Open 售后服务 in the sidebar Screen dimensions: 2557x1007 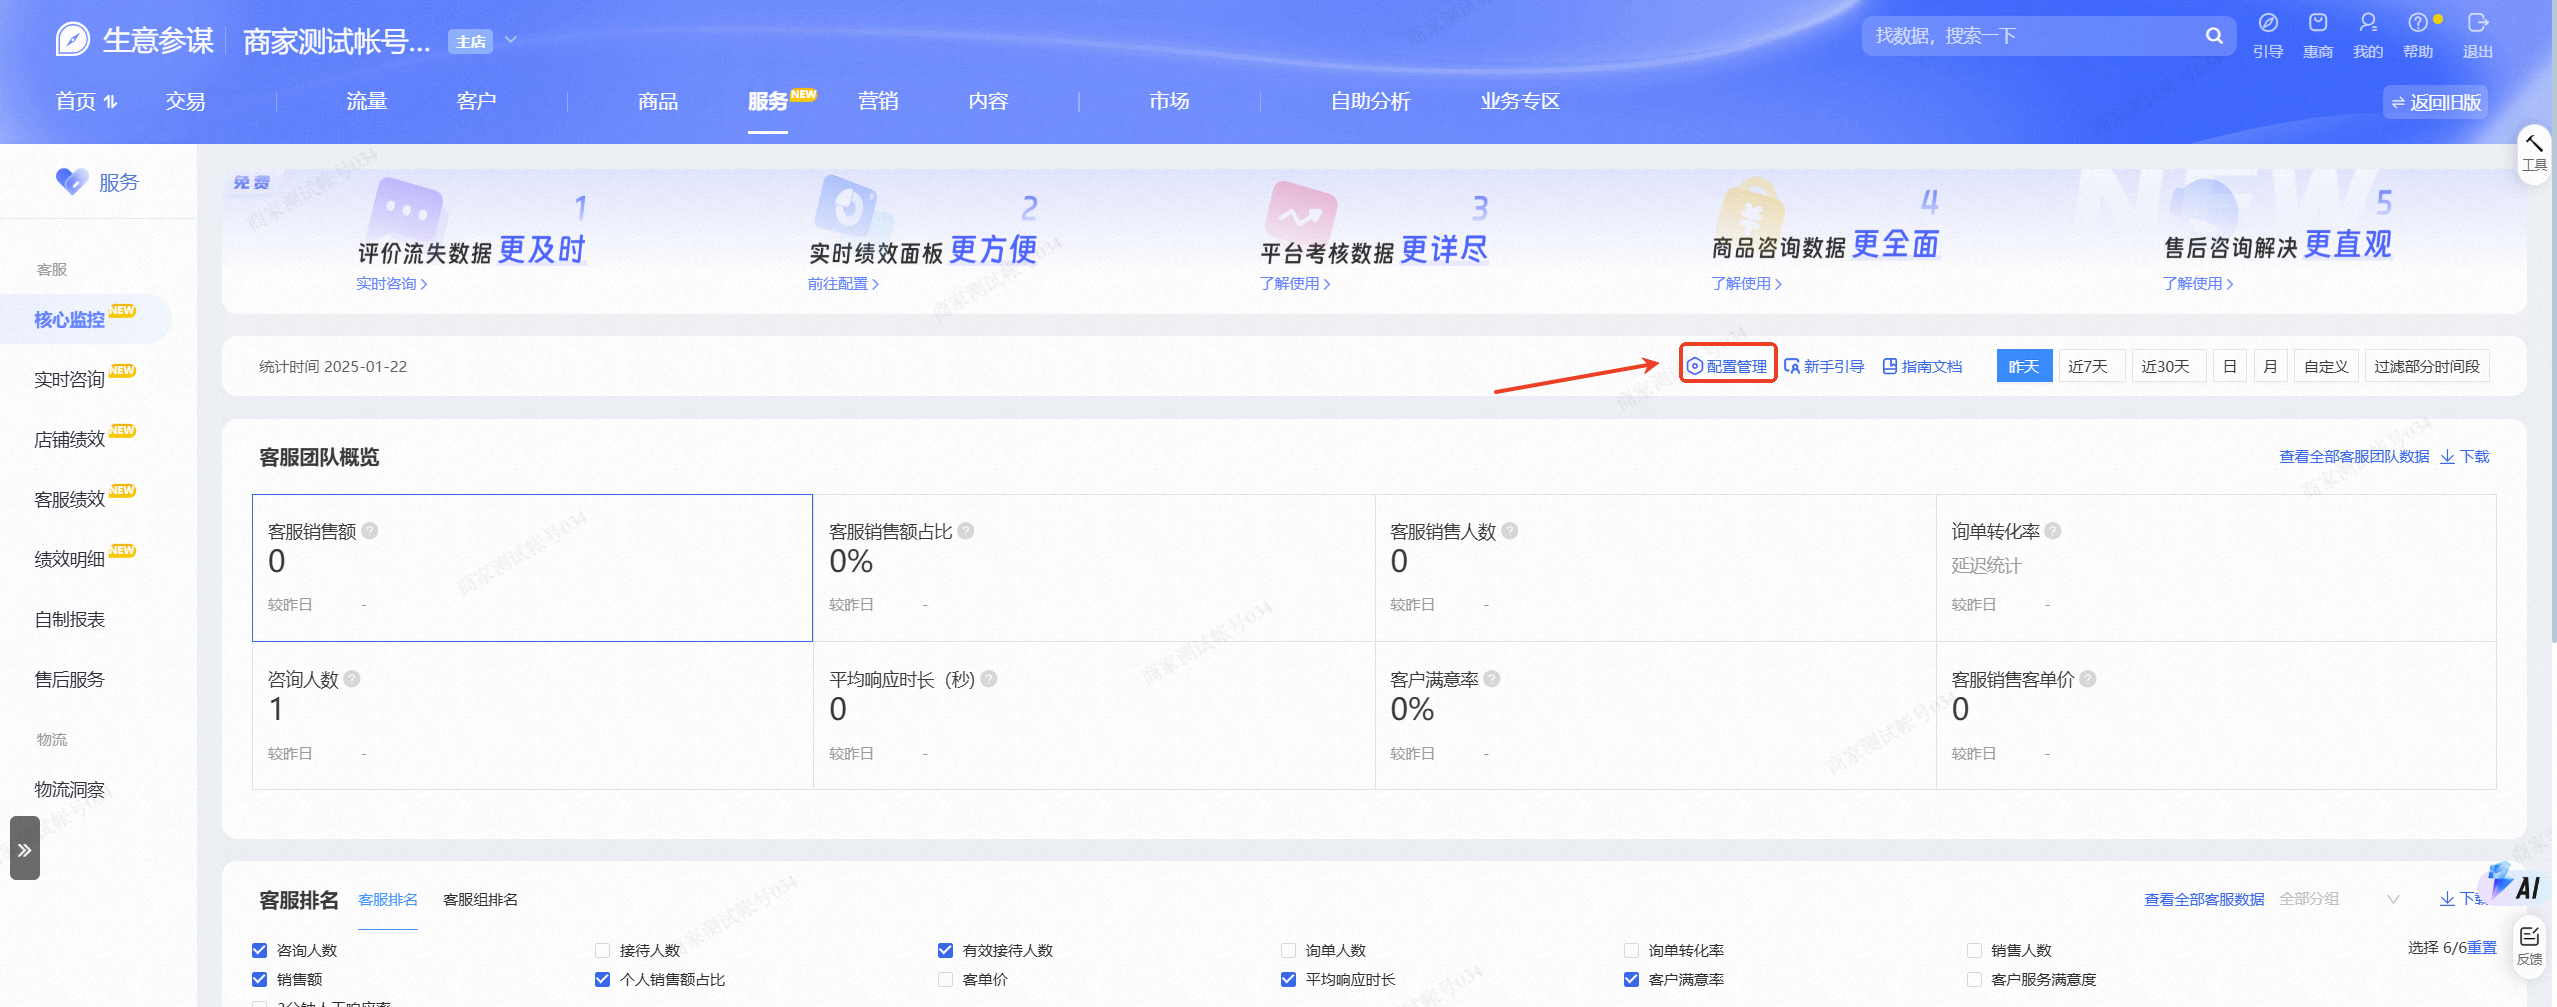(x=69, y=679)
